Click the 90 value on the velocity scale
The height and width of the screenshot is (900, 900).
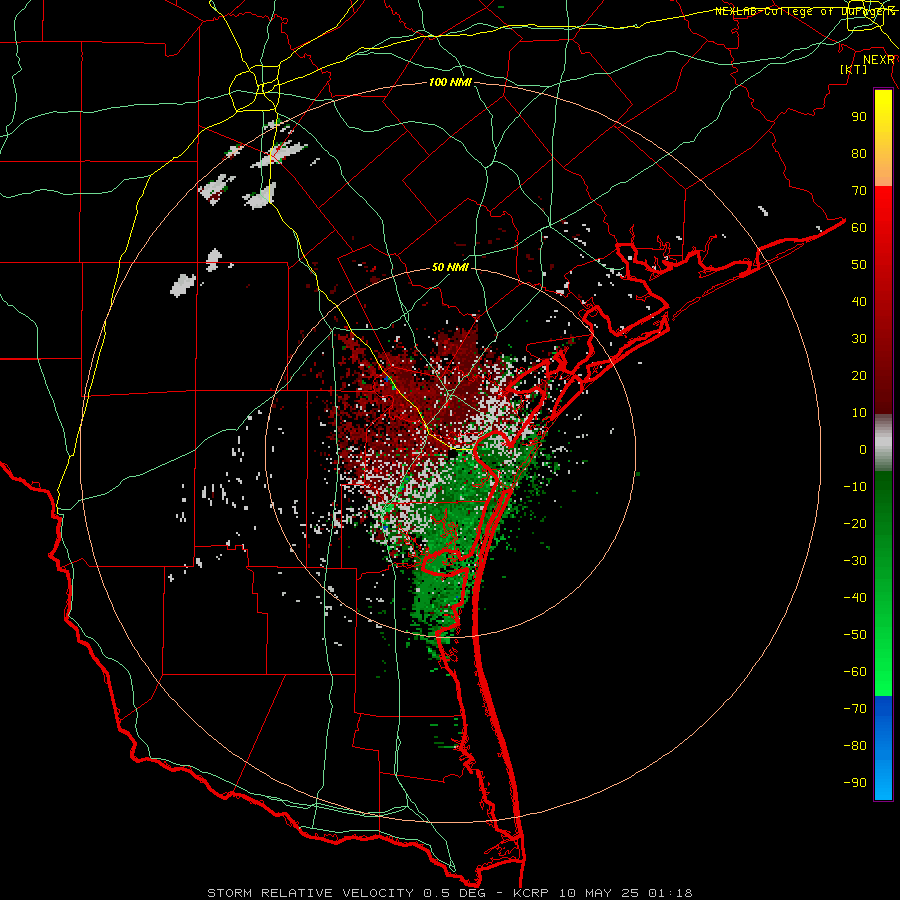pos(859,117)
